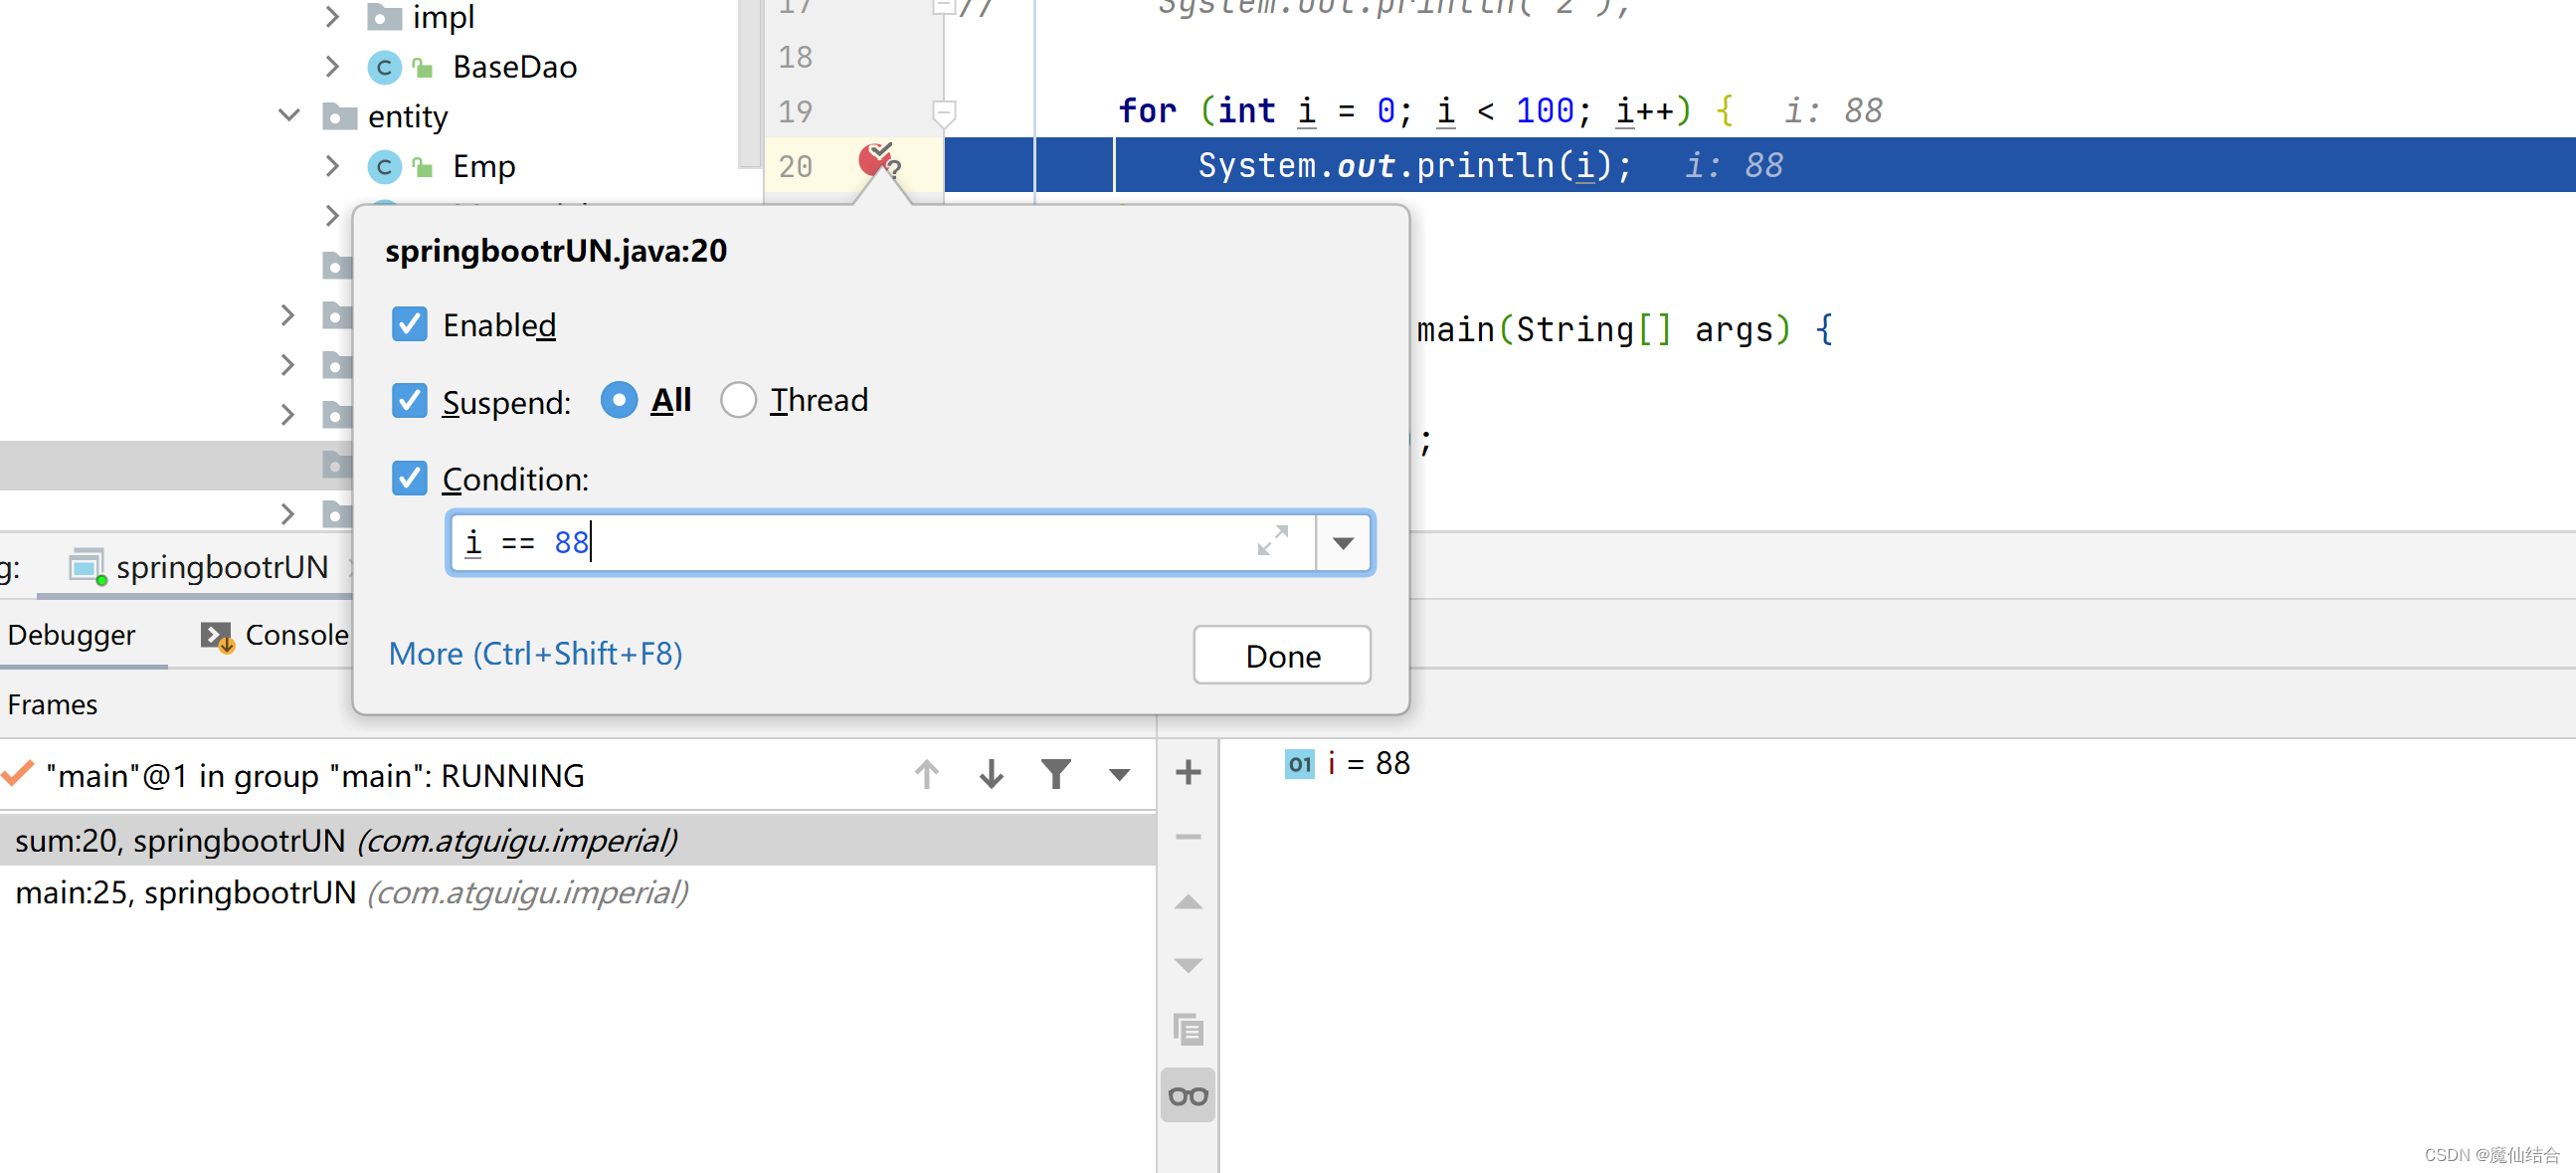2576x1173 pixels.
Task: Select the i = 88 variable entry
Action: coord(1348,764)
